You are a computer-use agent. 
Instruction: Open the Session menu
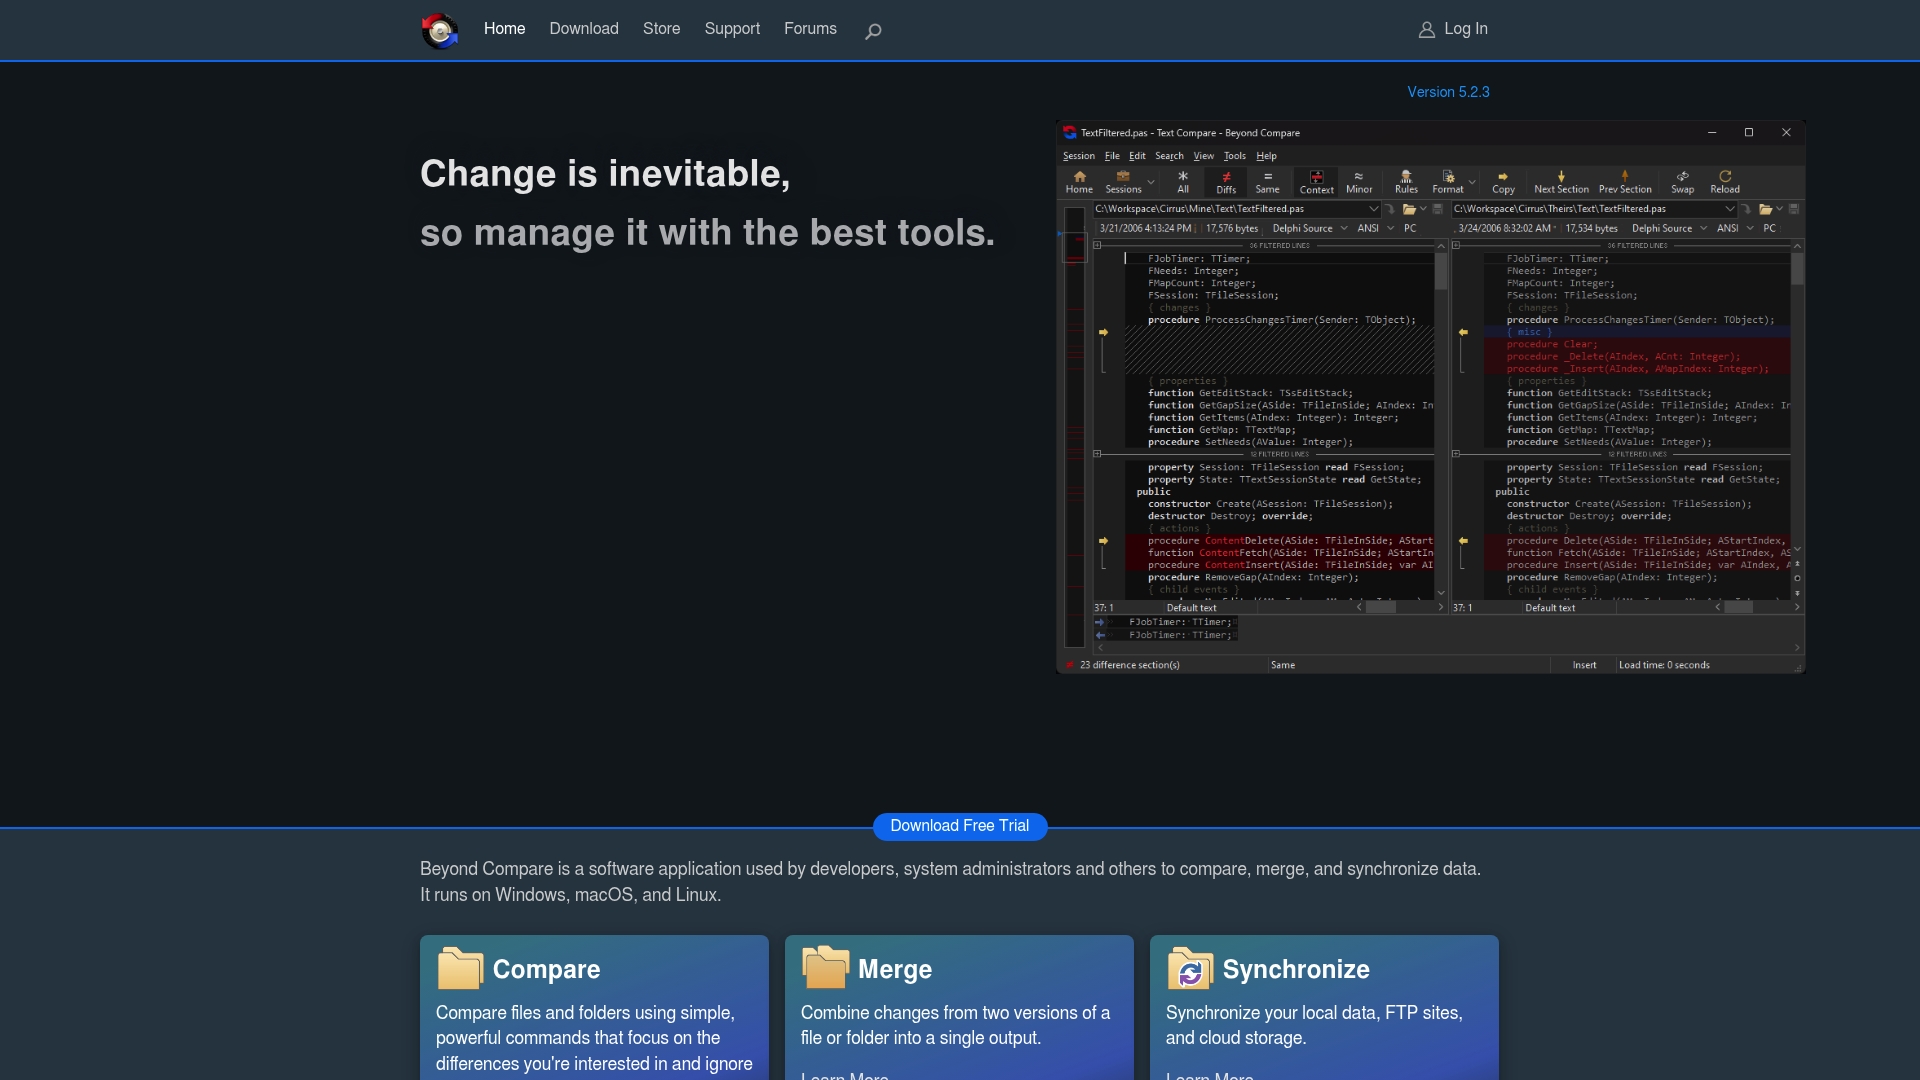click(x=1078, y=156)
